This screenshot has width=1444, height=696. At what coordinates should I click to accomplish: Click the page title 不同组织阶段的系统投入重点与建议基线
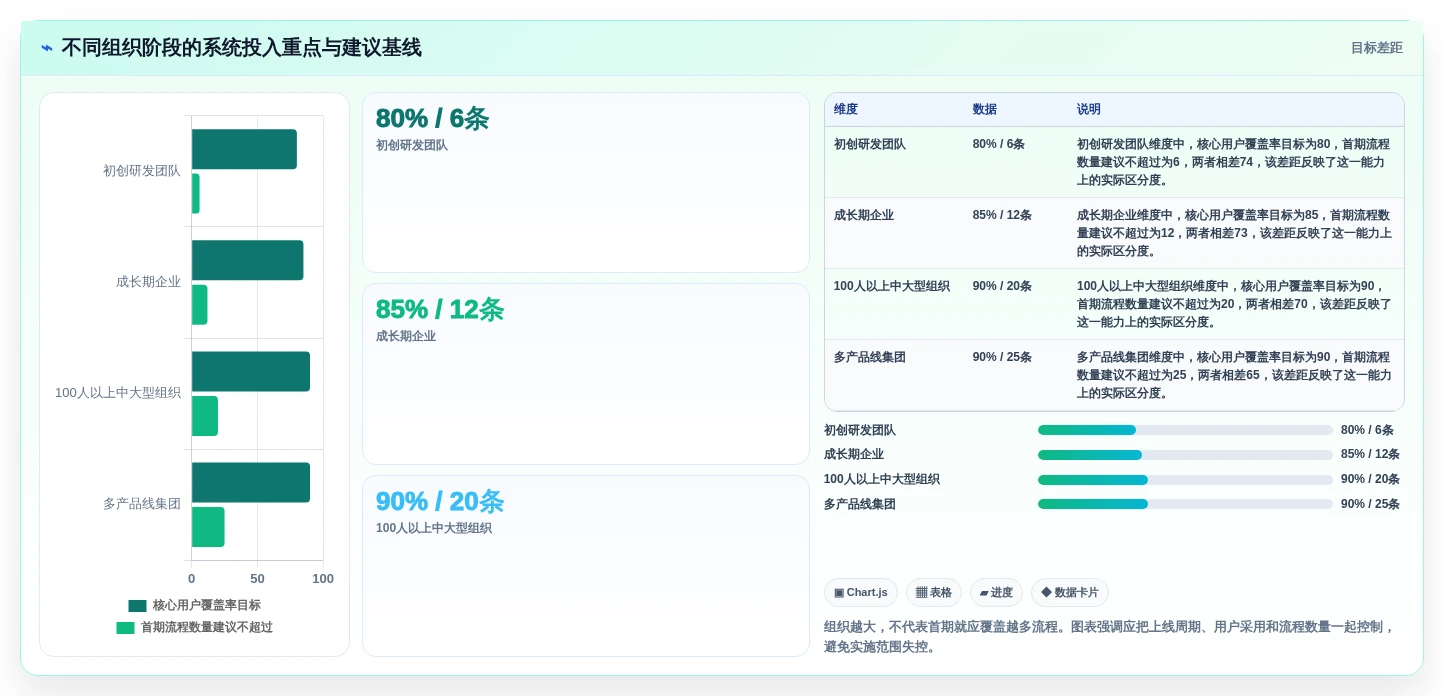[x=241, y=48]
